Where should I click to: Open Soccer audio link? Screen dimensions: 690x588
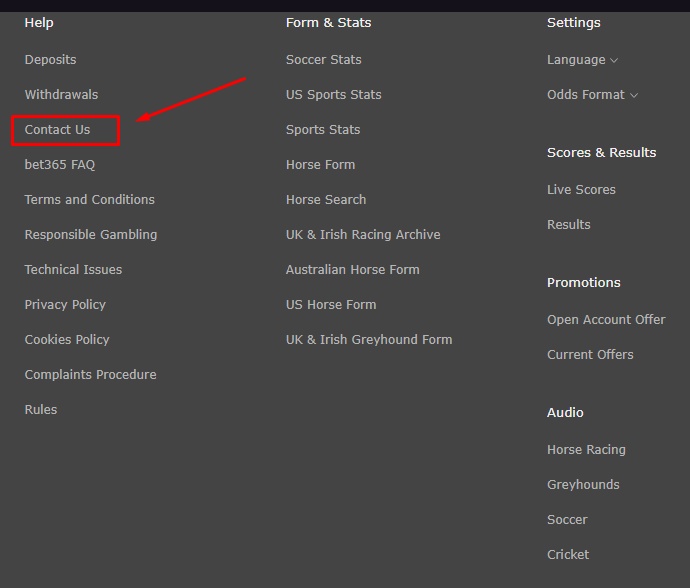[567, 519]
